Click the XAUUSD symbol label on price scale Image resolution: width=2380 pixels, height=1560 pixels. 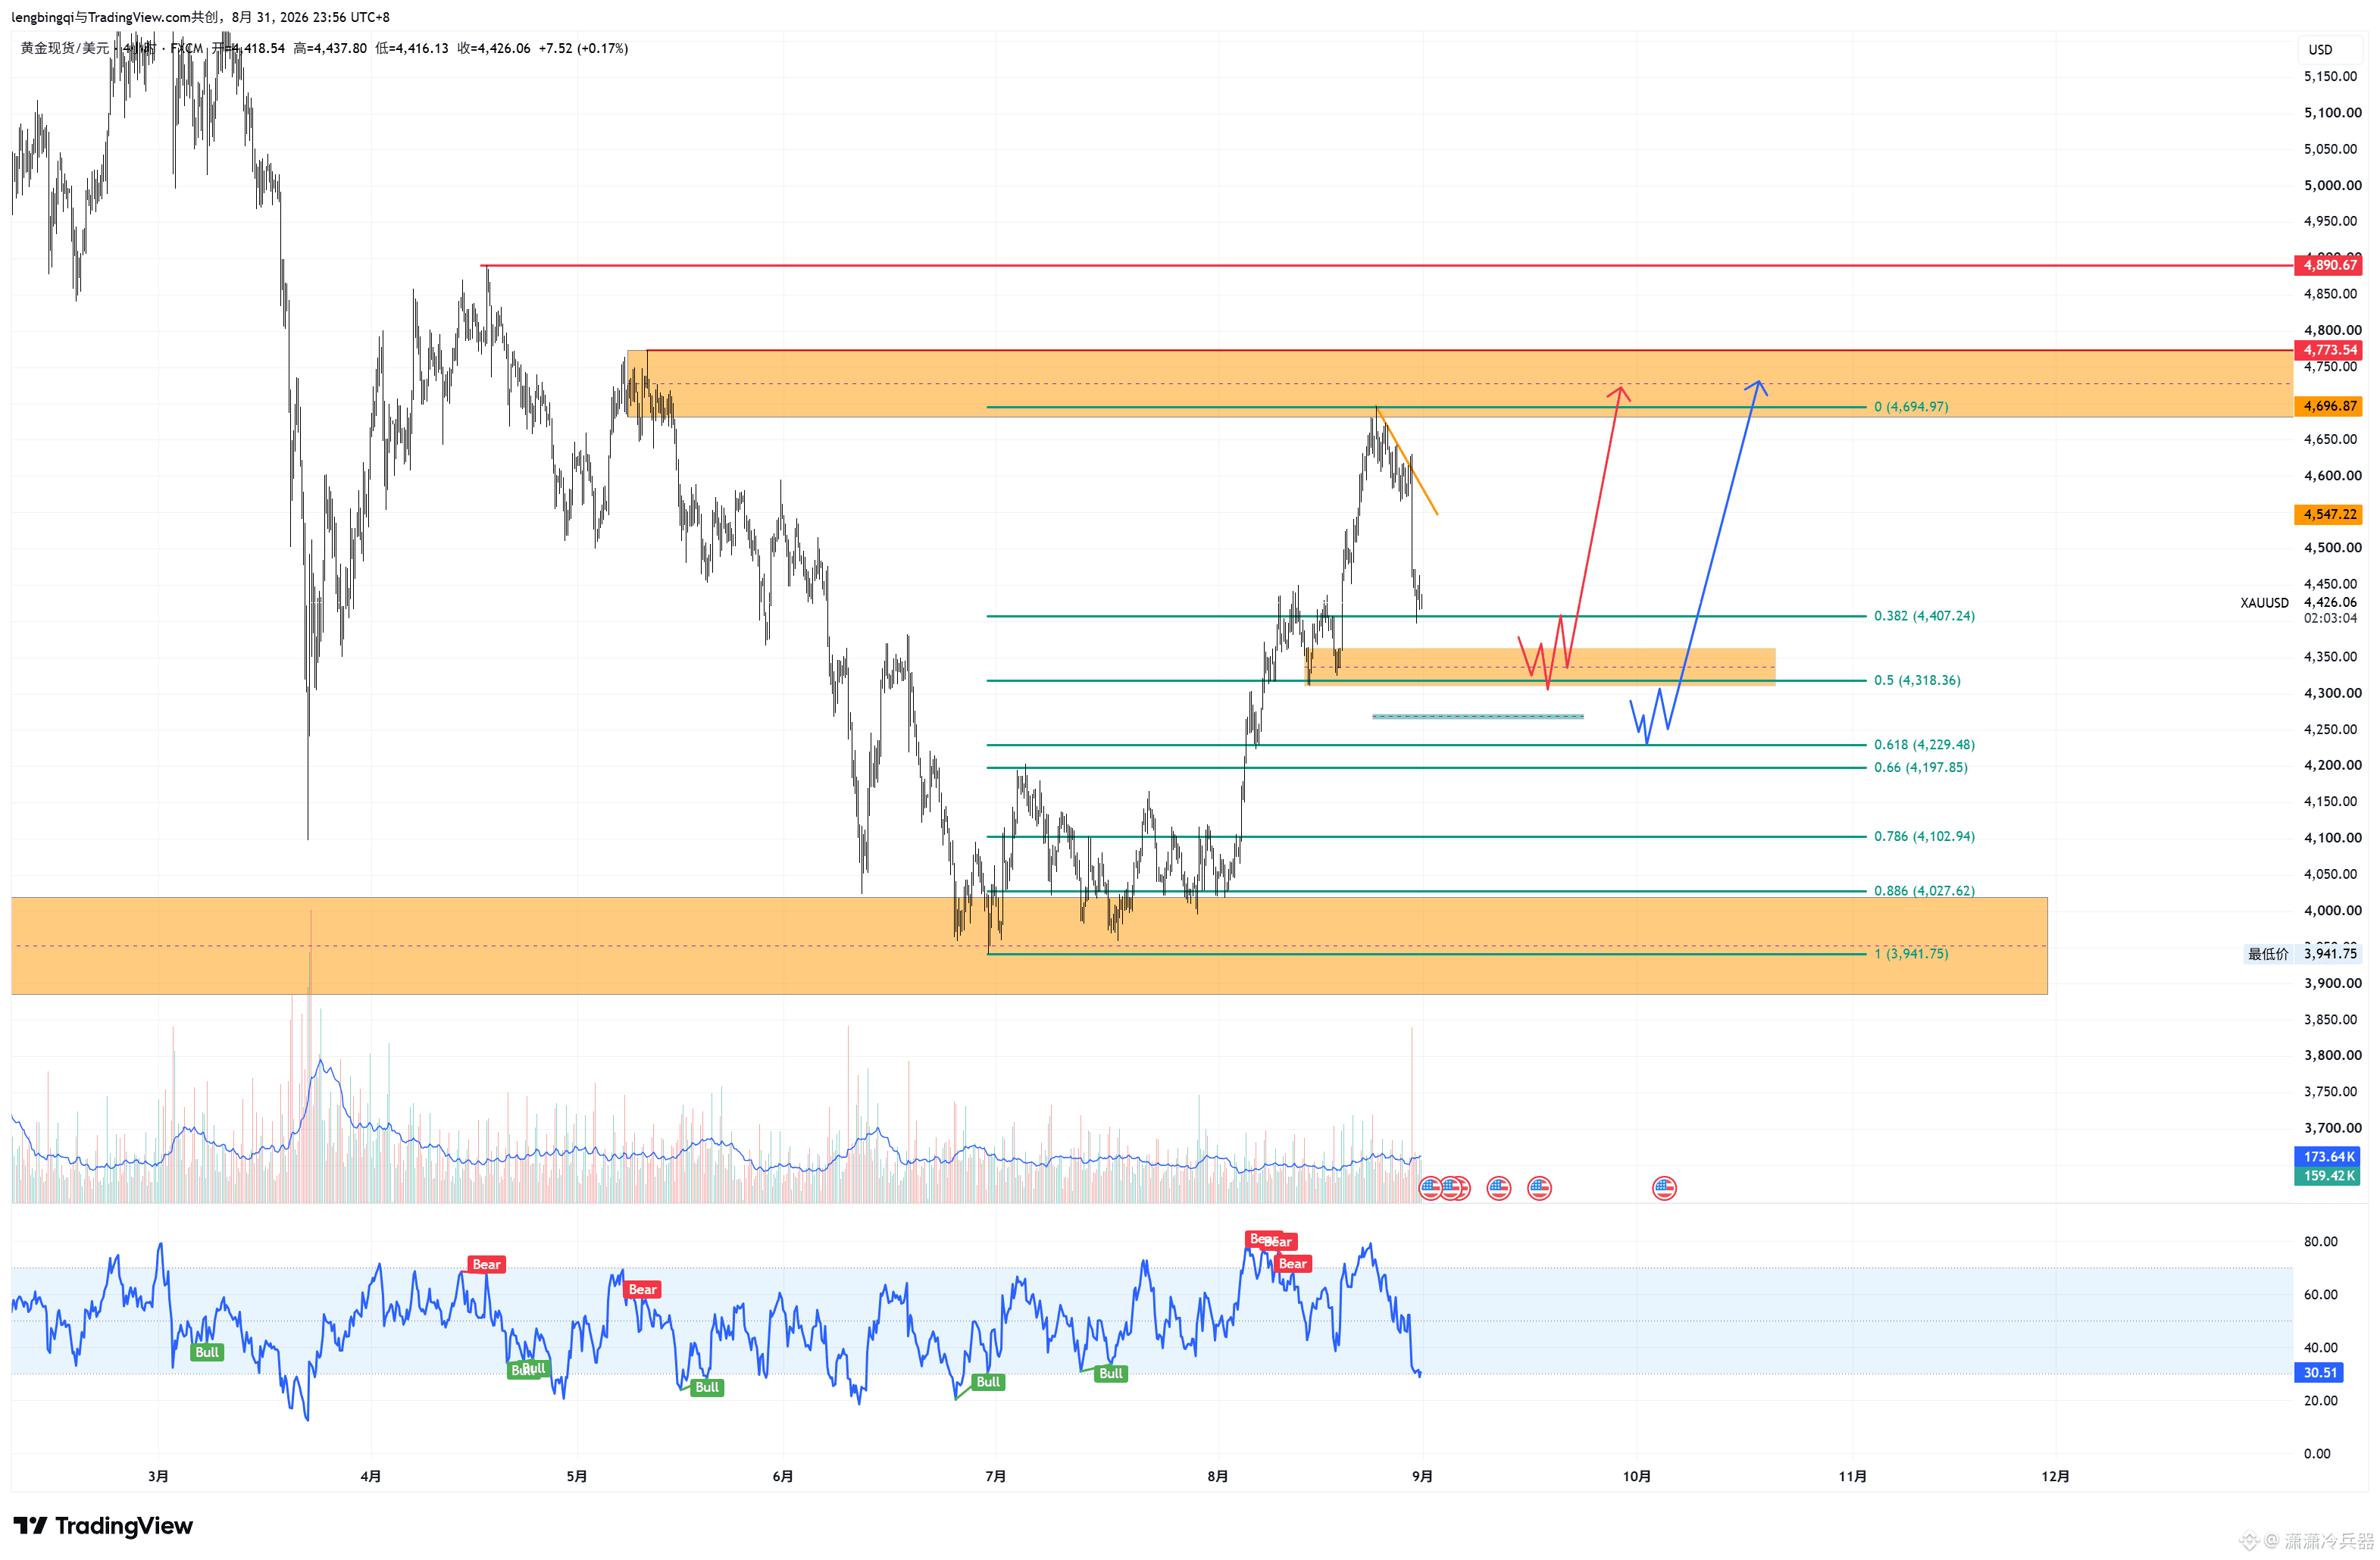pyautogui.click(x=2264, y=603)
